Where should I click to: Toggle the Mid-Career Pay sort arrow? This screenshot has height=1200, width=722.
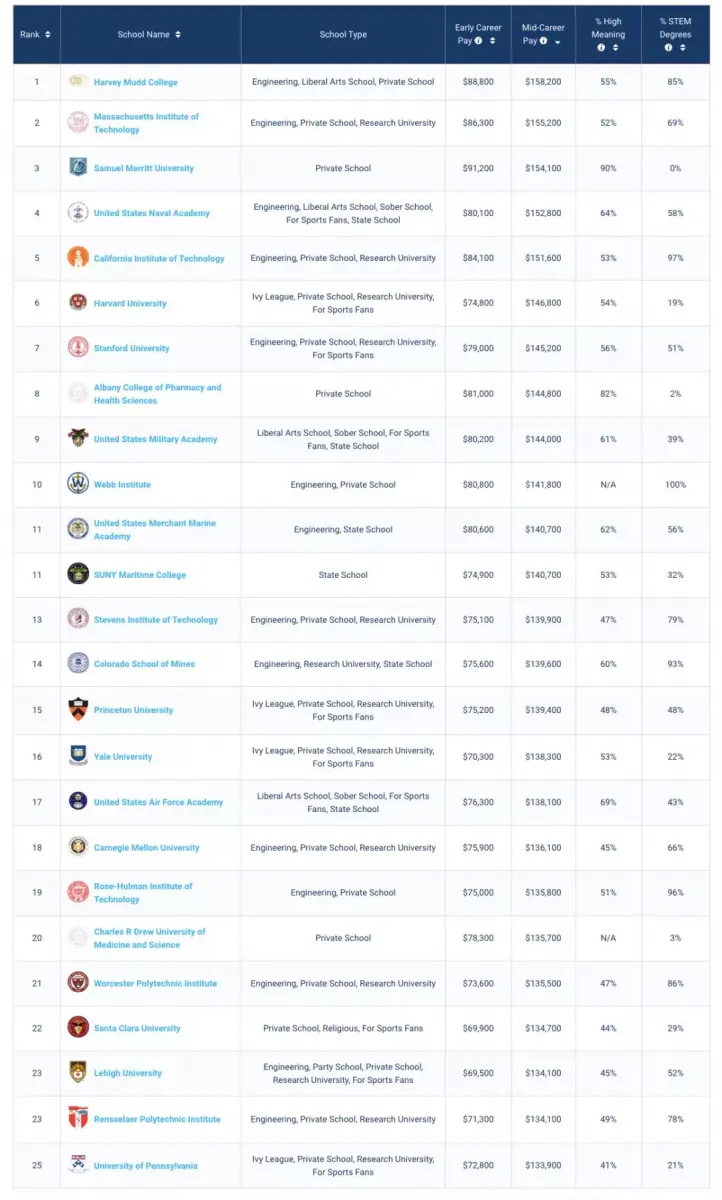point(557,42)
